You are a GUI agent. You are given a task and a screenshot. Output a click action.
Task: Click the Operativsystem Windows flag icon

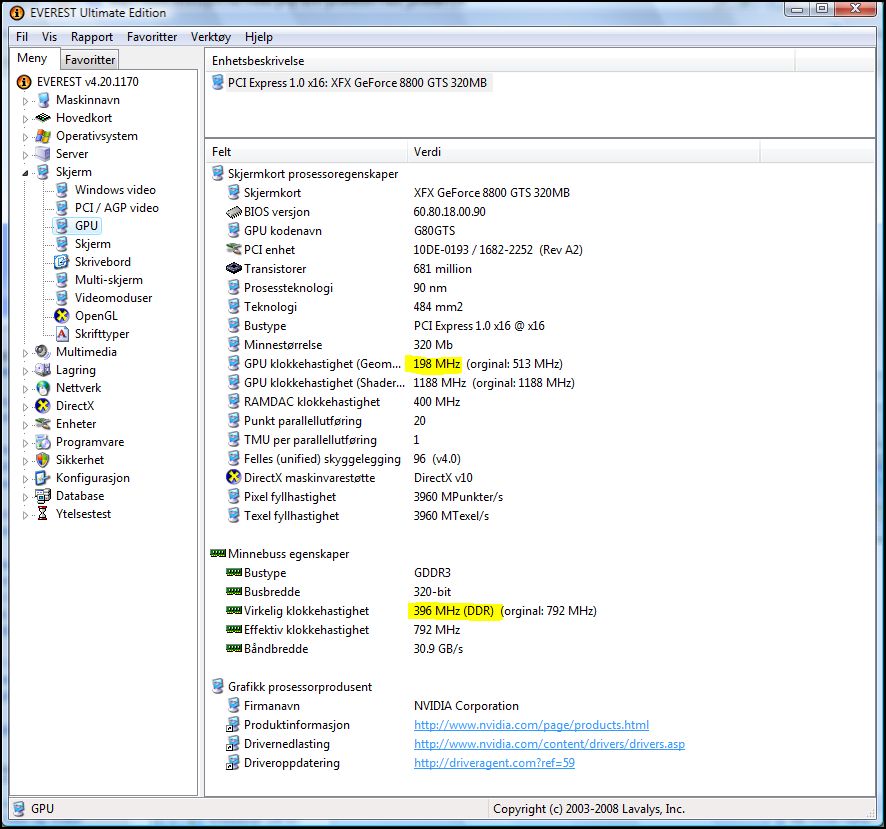tap(43, 136)
